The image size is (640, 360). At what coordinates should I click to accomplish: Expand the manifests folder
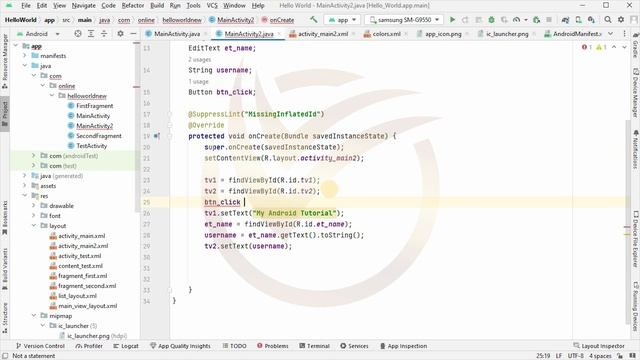click(24, 56)
